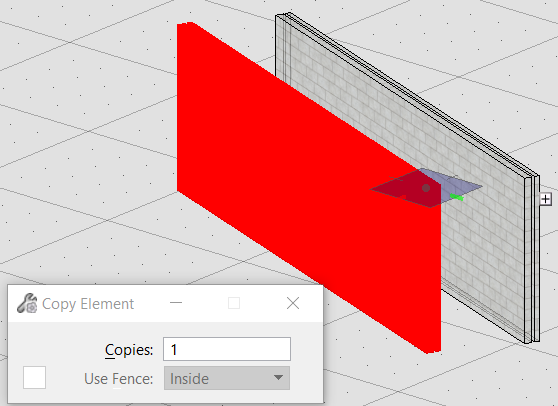Click the Use Fence label

(119, 379)
